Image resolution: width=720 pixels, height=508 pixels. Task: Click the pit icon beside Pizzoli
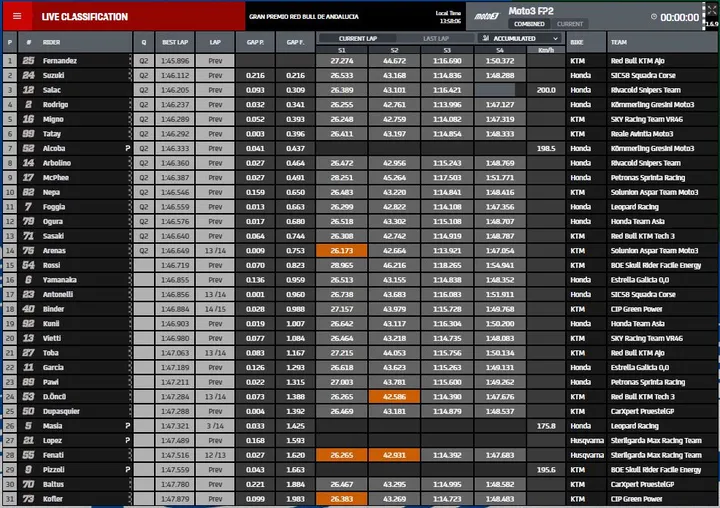click(x=128, y=469)
